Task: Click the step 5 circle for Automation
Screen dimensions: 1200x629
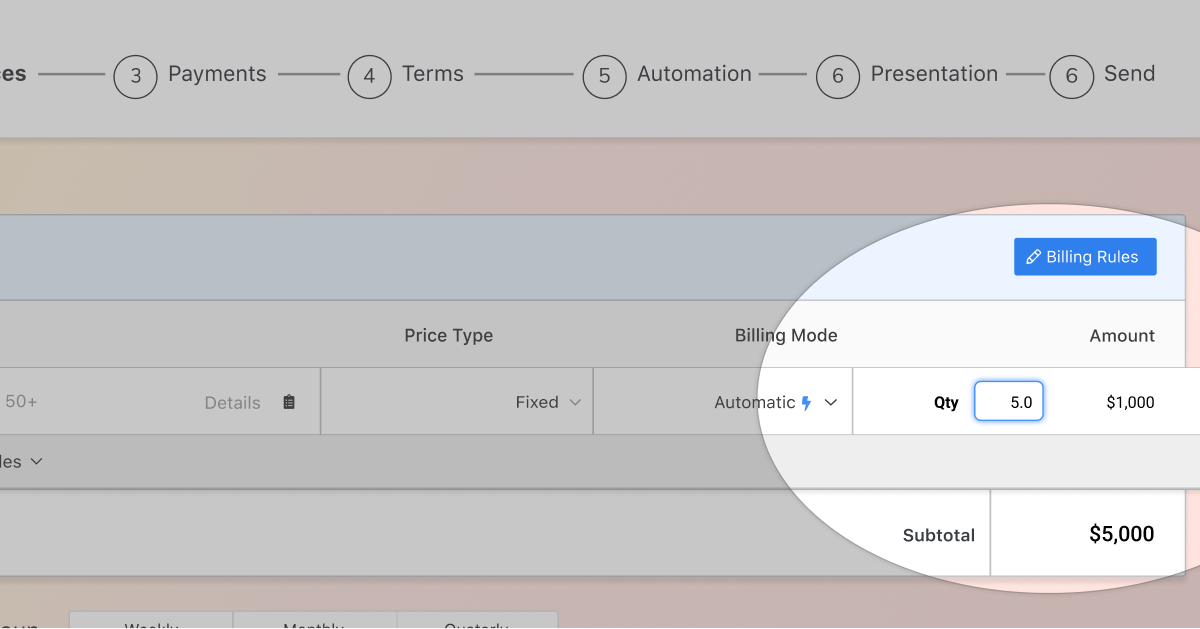Action: [604, 76]
